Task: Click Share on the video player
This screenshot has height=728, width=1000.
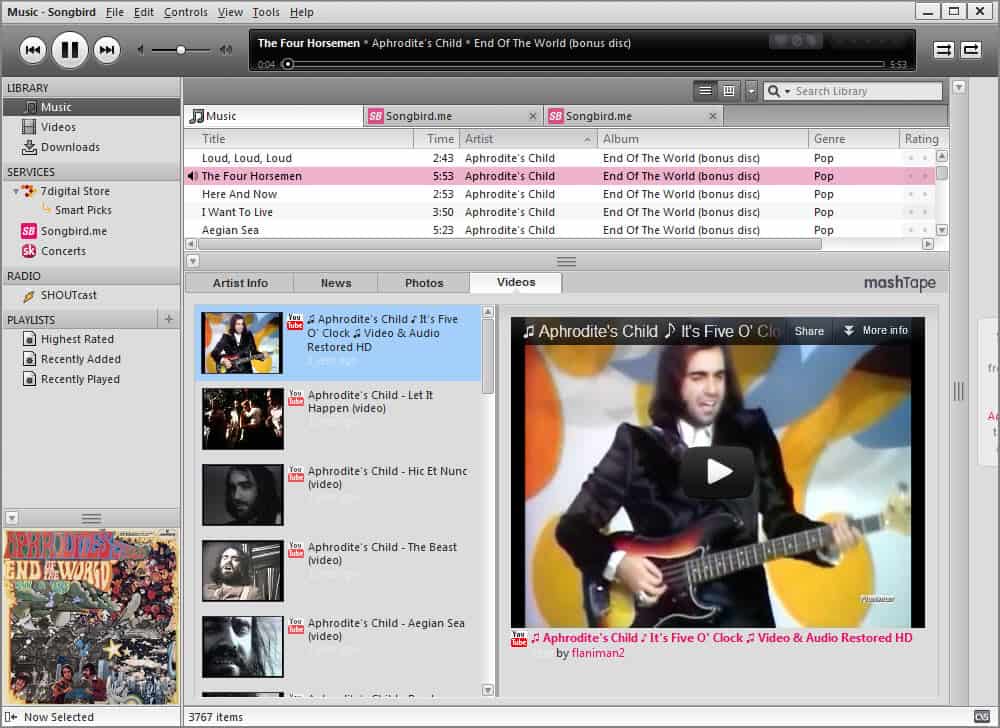Action: pos(809,331)
